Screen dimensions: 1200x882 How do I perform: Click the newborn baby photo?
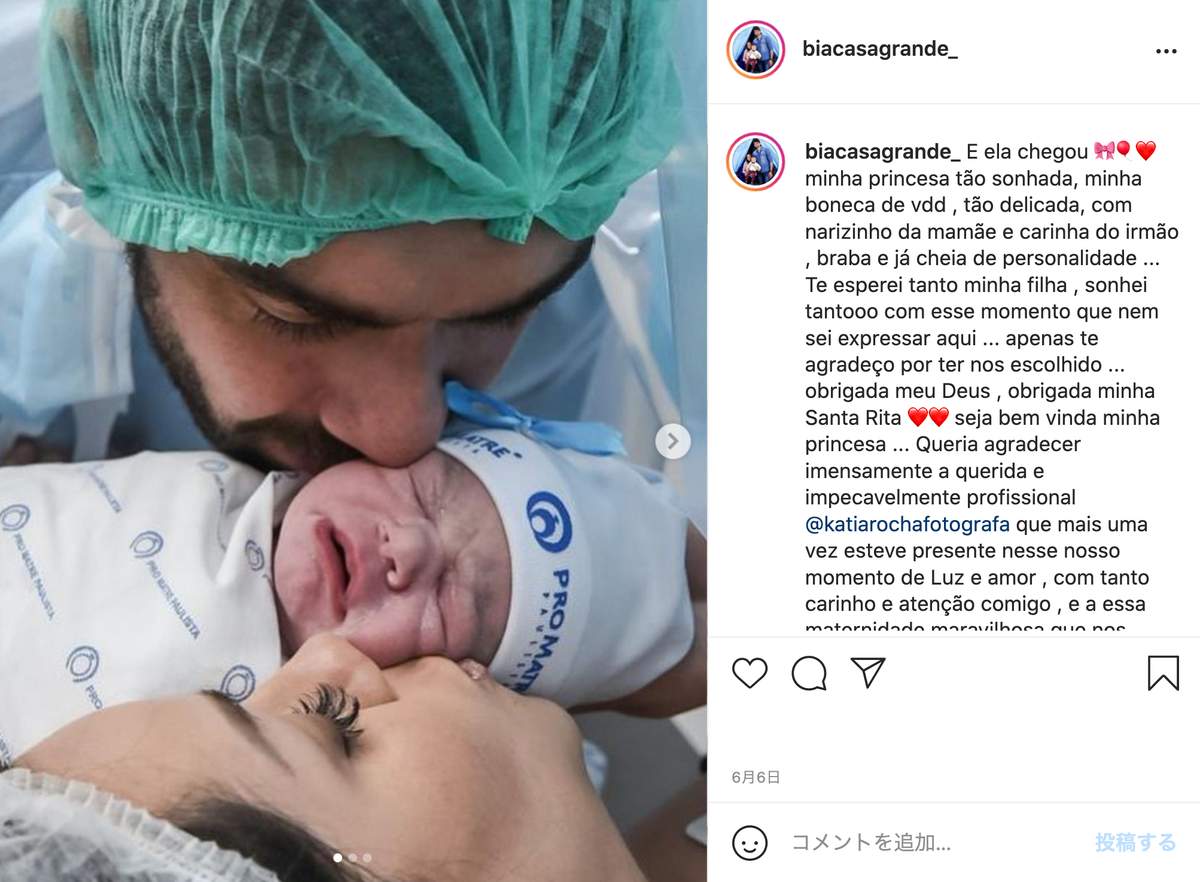(353, 441)
